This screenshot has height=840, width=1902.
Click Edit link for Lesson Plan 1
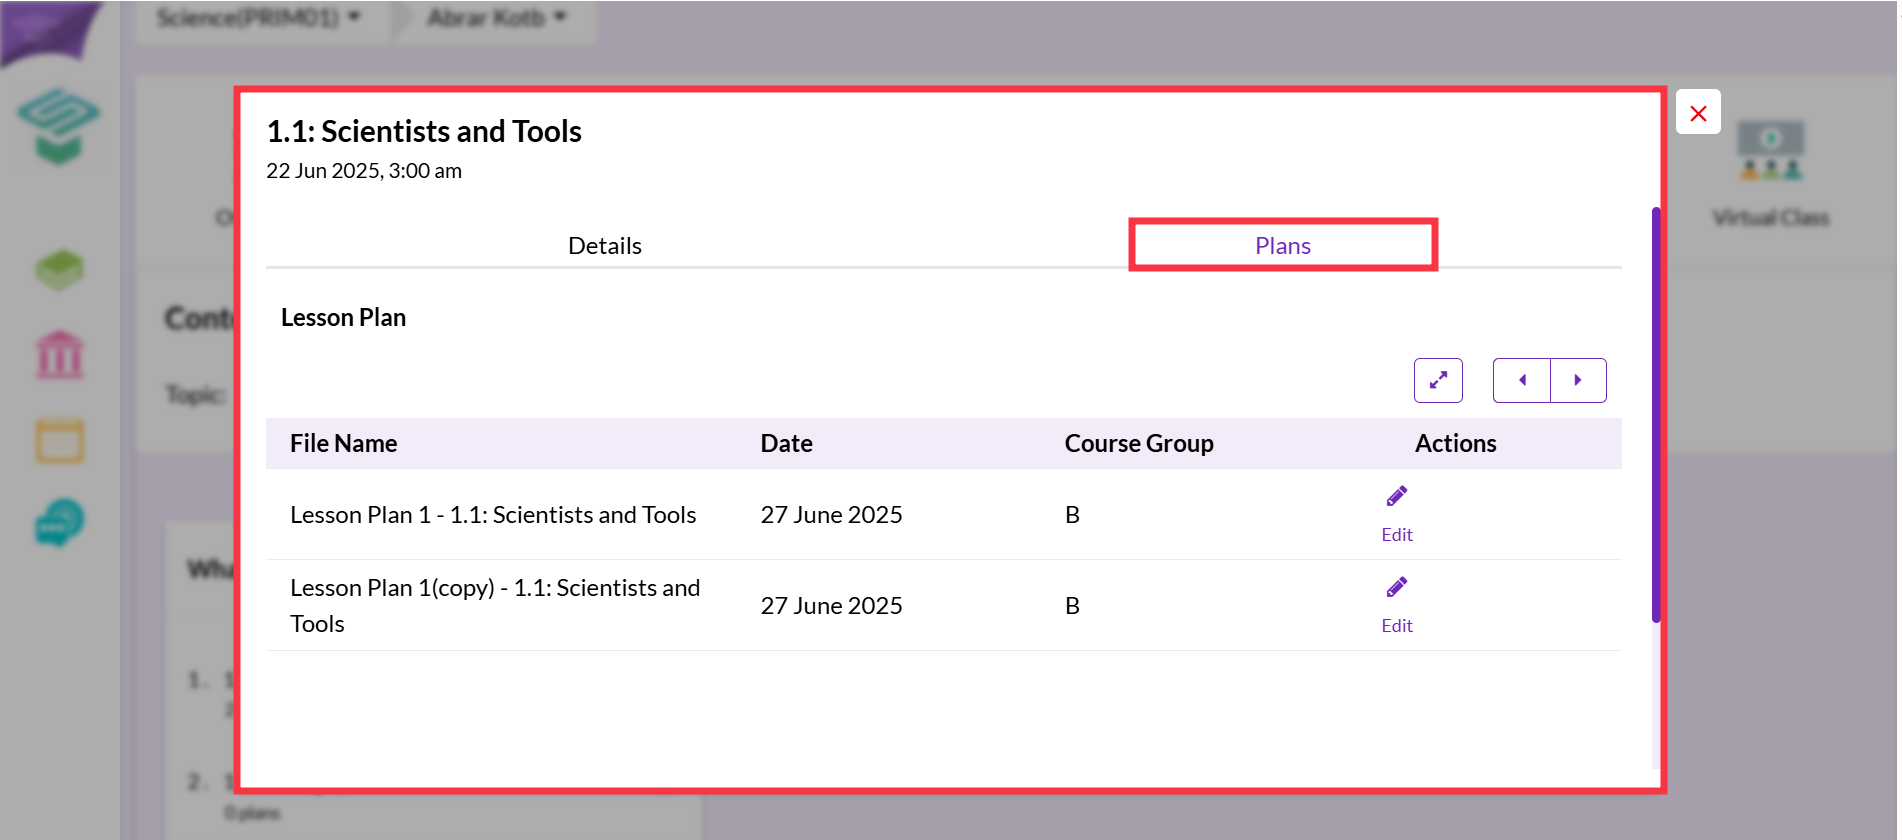[x=1397, y=535]
